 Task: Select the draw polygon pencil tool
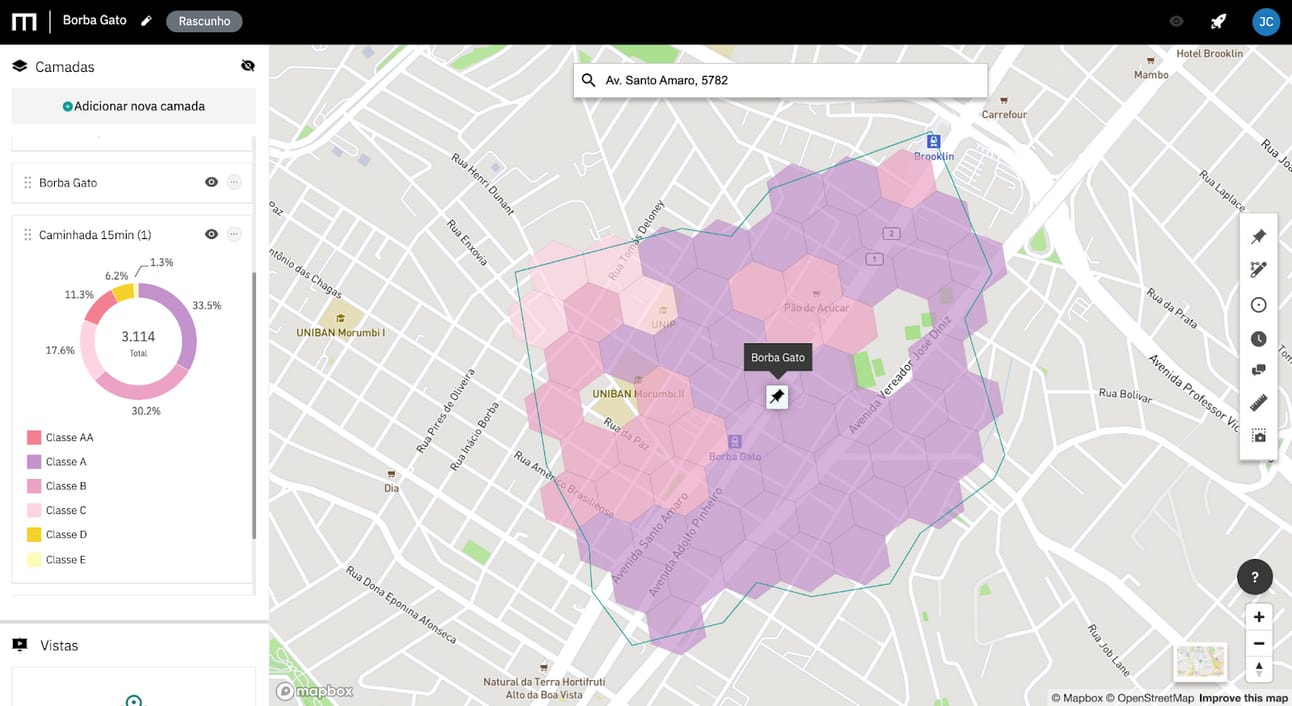(x=1259, y=270)
